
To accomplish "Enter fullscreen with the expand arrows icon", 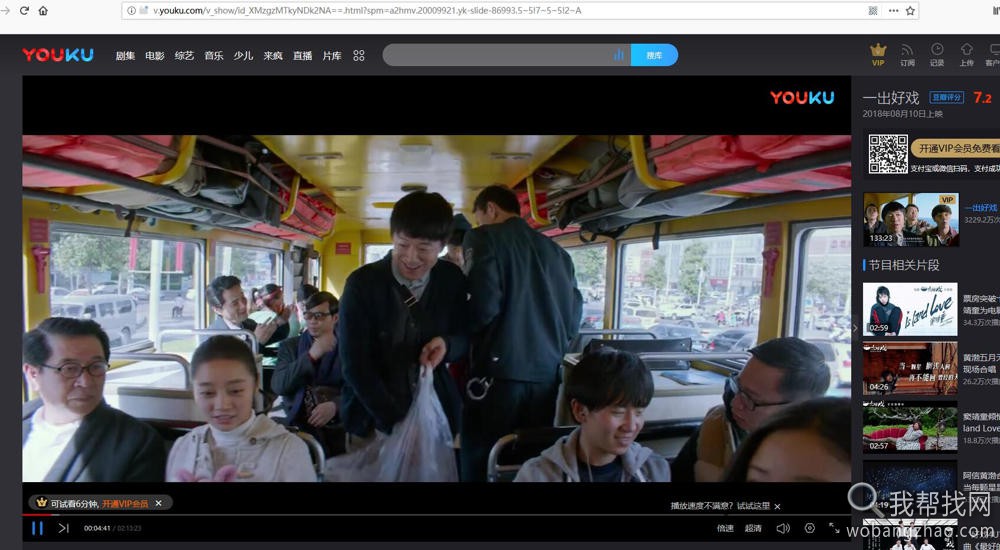I will (x=834, y=528).
